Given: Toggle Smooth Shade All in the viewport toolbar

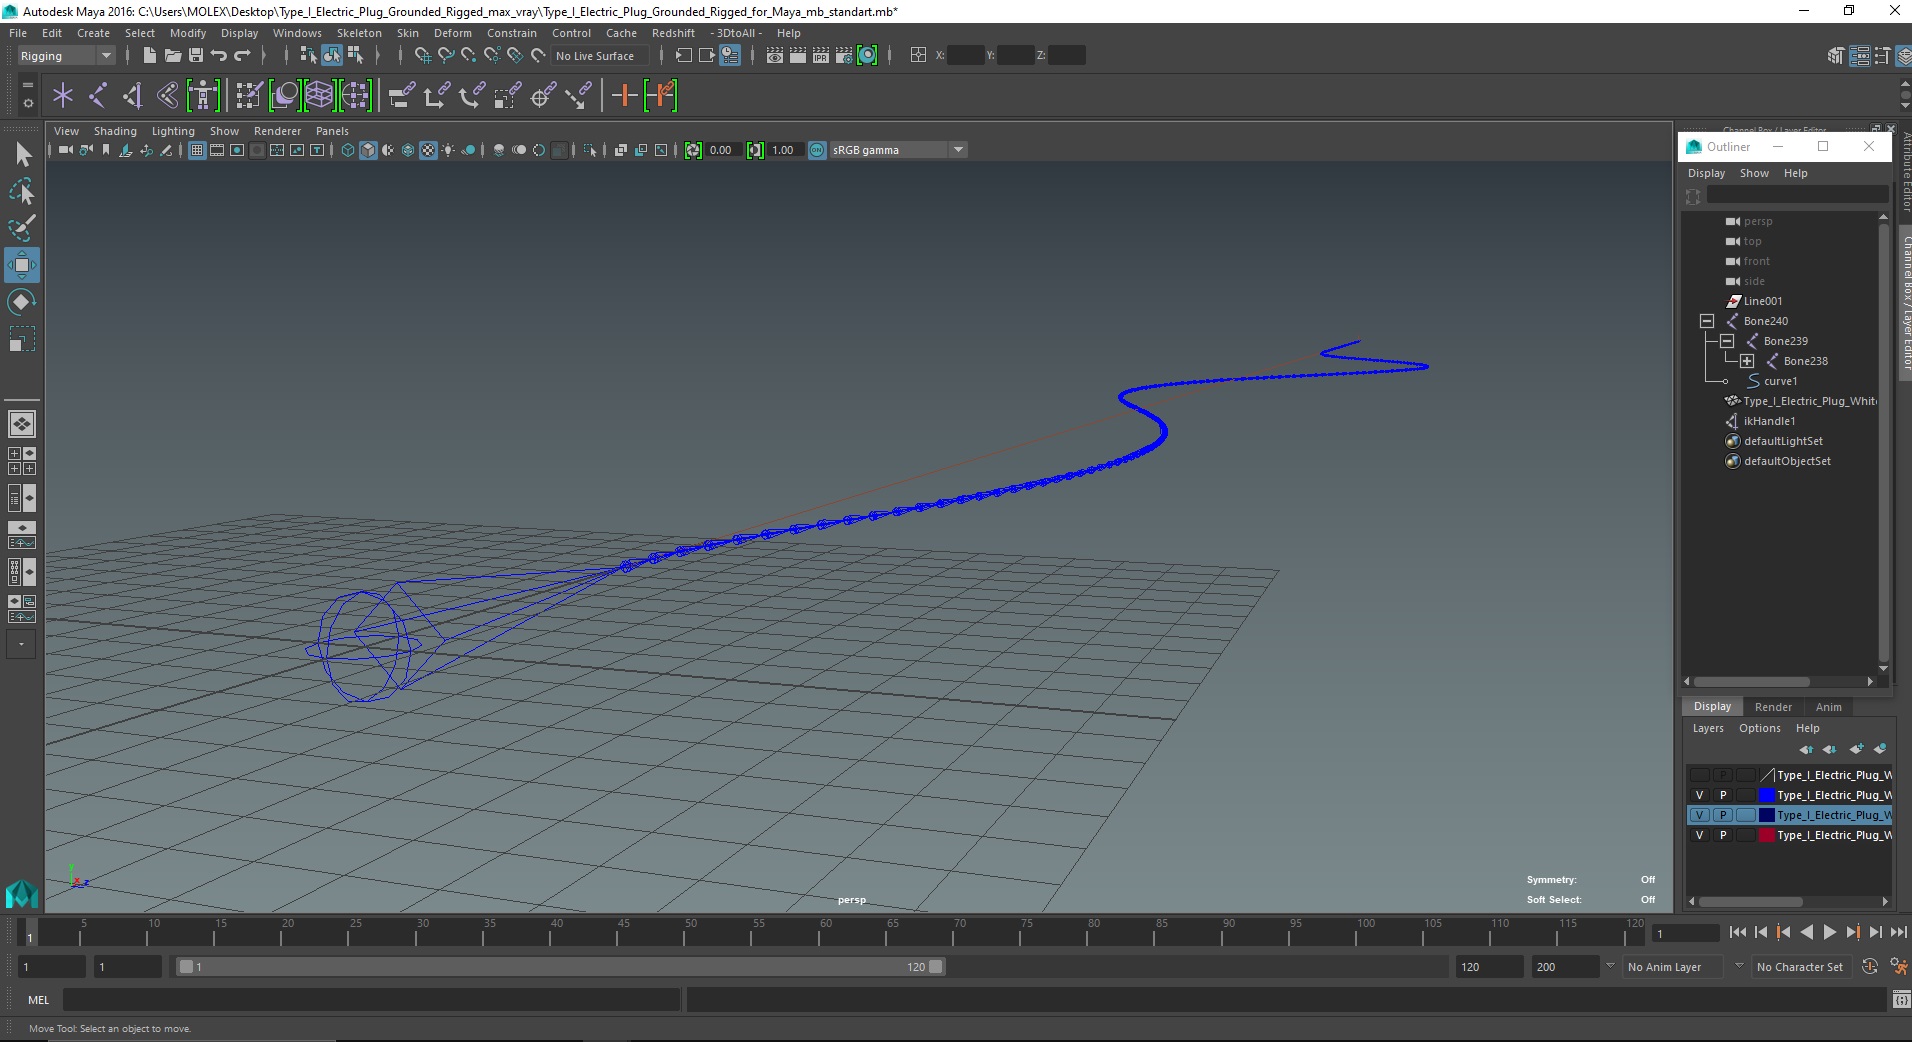Looking at the screenshot, I should [x=368, y=150].
